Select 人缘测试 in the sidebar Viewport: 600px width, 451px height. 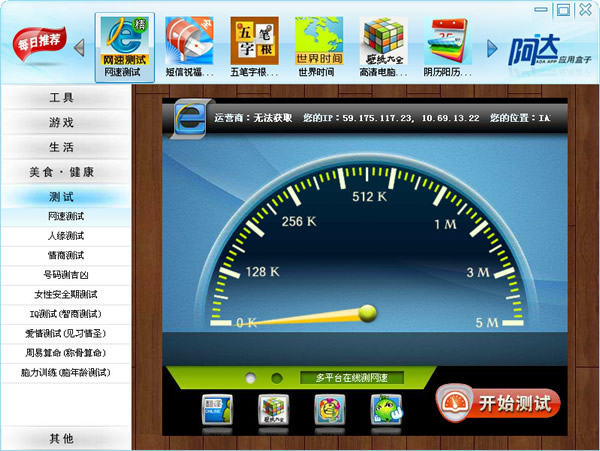click(66, 236)
